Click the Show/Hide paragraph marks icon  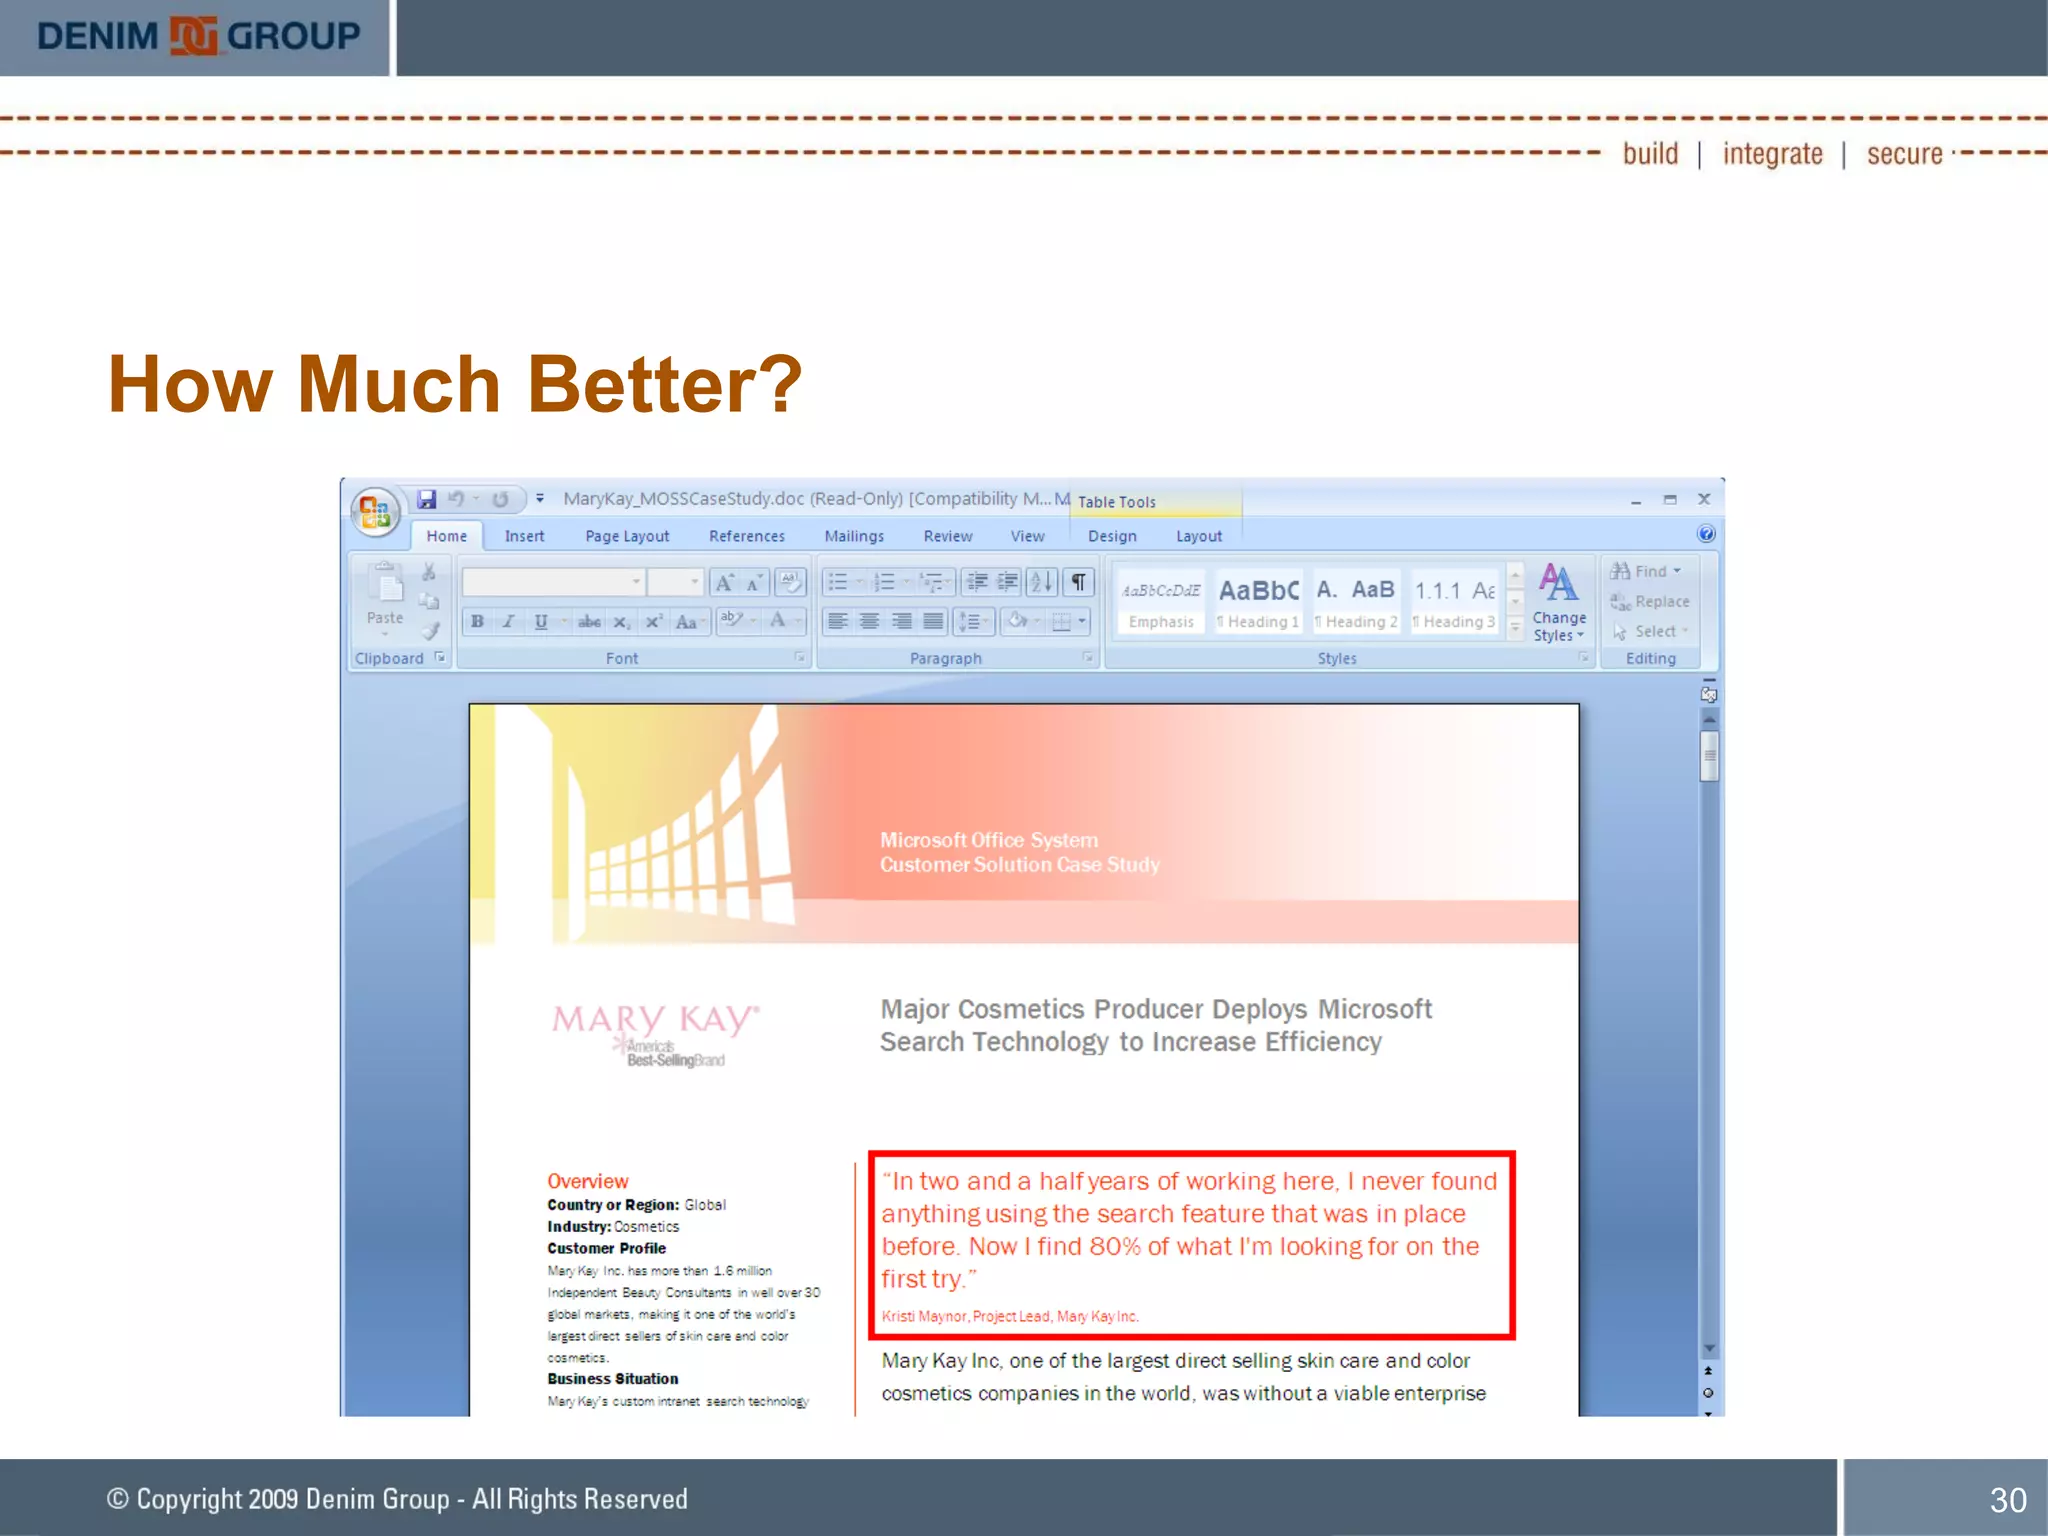(1078, 582)
